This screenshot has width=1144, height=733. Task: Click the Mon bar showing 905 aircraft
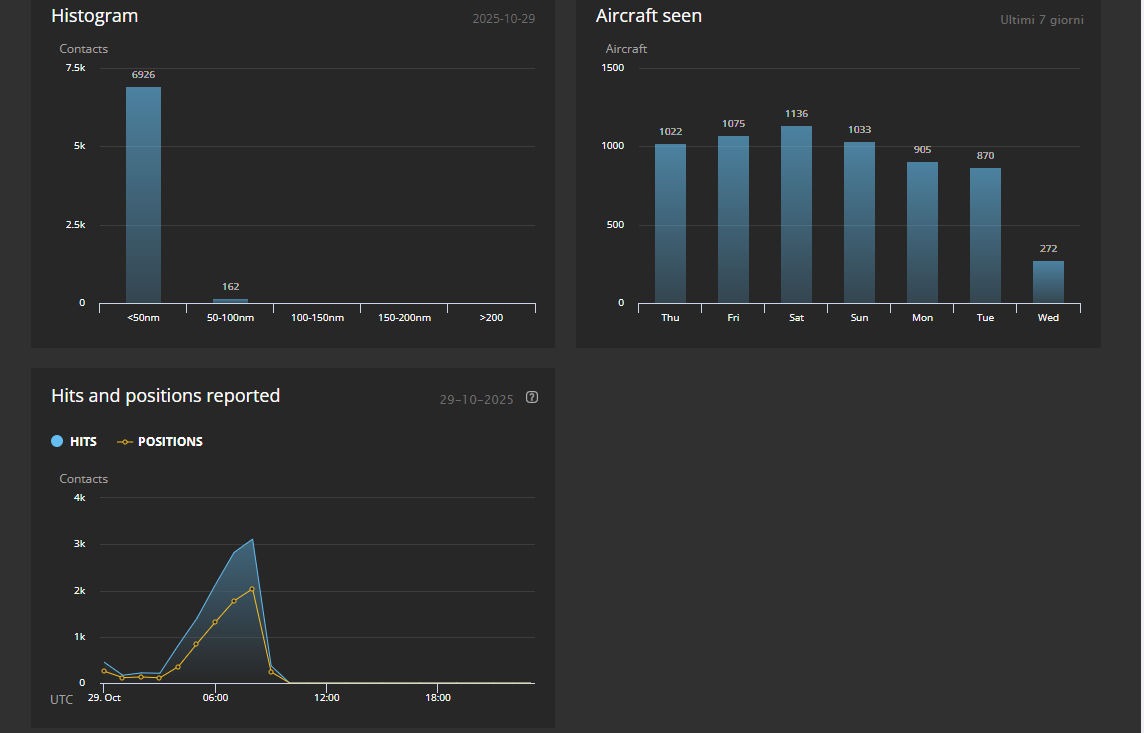click(922, 232)
